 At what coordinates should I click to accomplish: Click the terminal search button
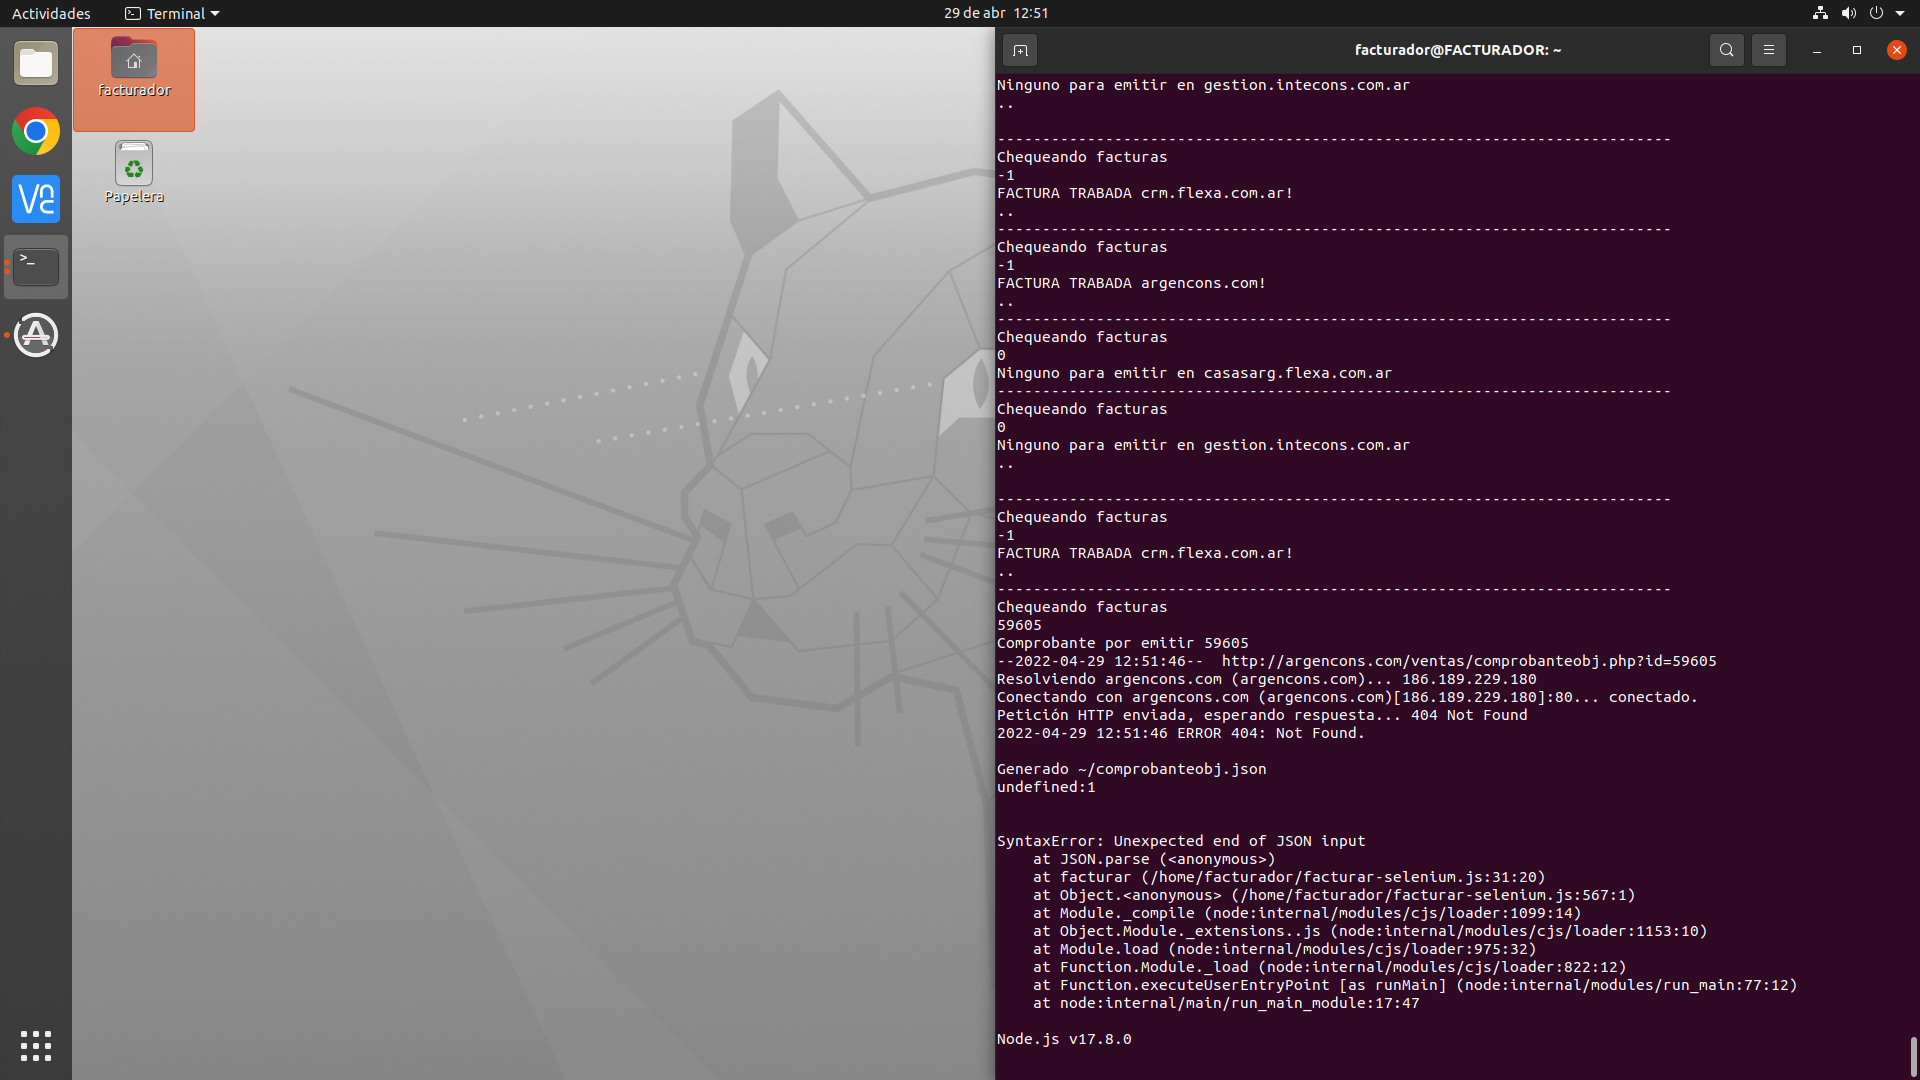[1726, 50]
